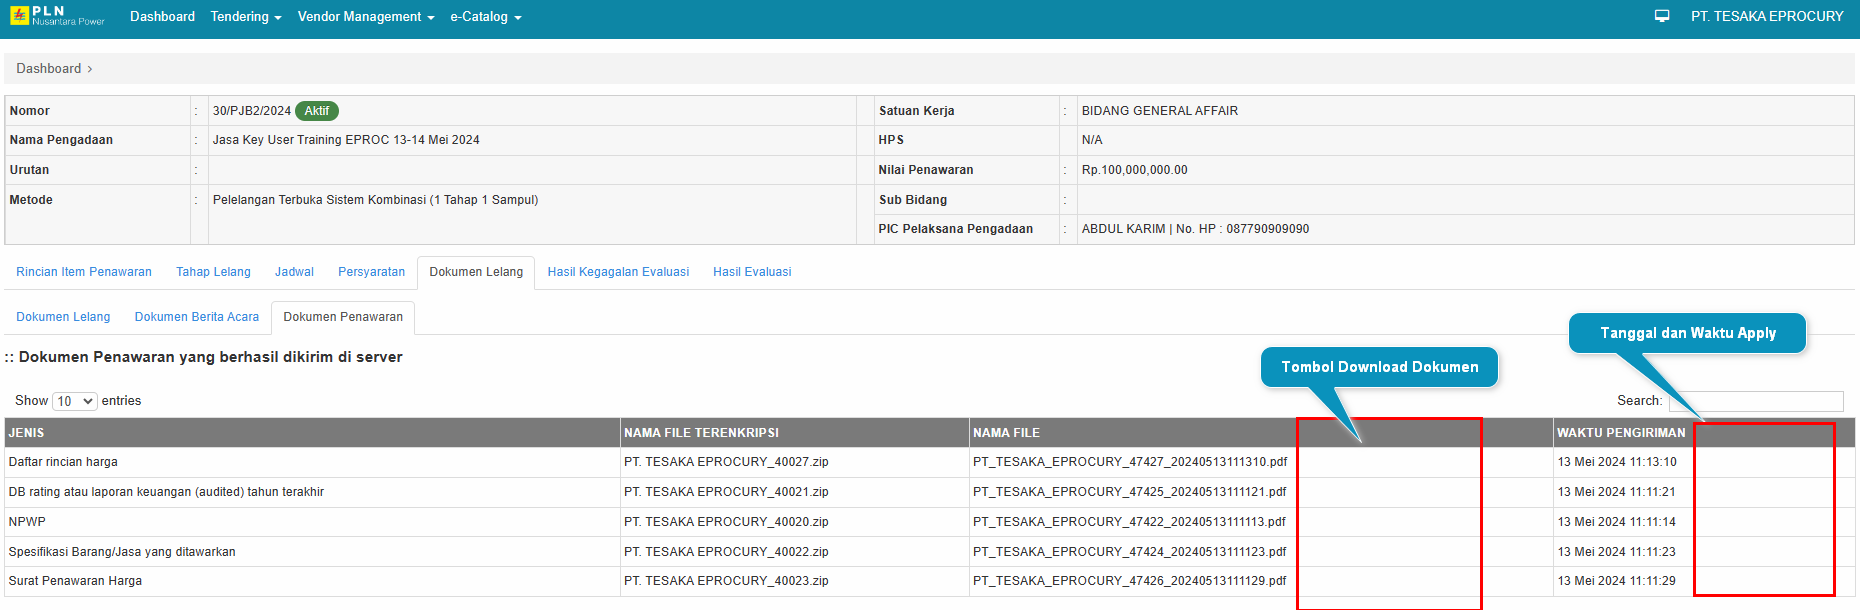Sort by the WAKTU PENGIRIMAN column header
Image resolution: width=1860 pixels, height=610 pixels.
(1620, 433)
